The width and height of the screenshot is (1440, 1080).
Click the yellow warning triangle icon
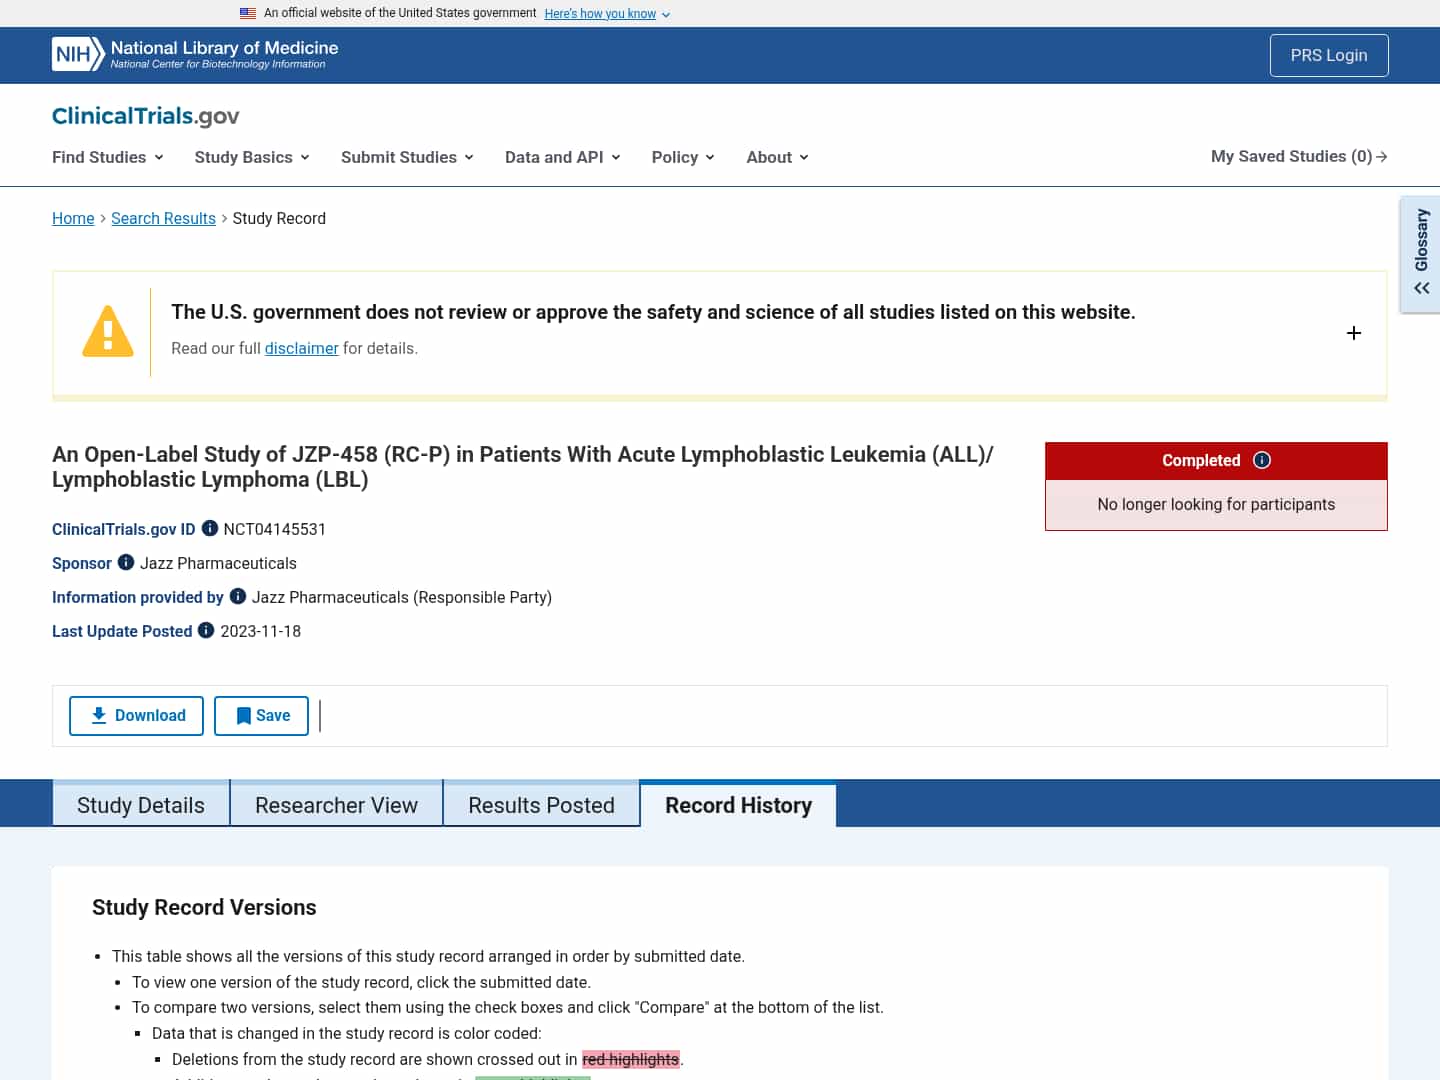[108, 331]
